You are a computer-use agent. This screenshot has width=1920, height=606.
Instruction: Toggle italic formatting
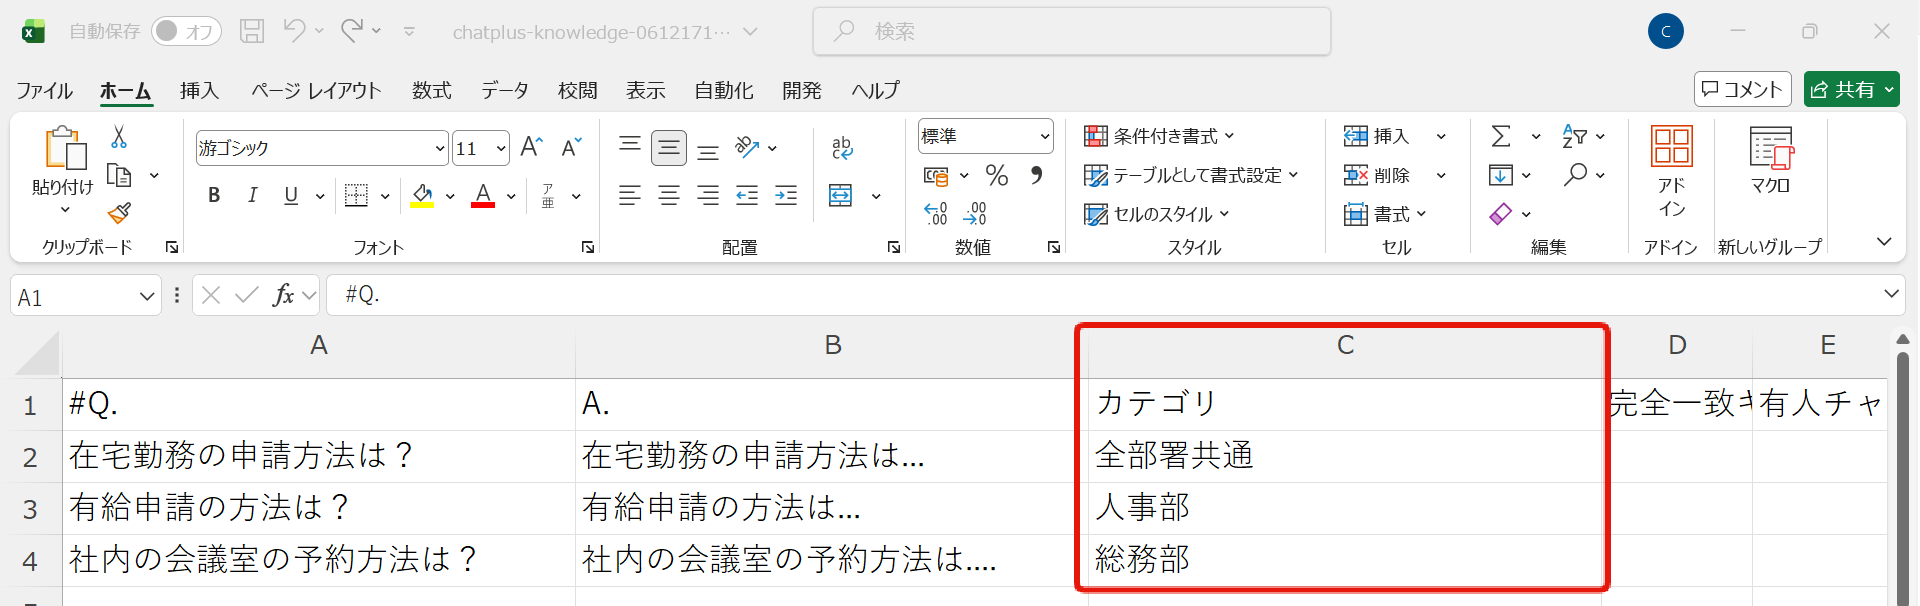[x=252, y=195]
